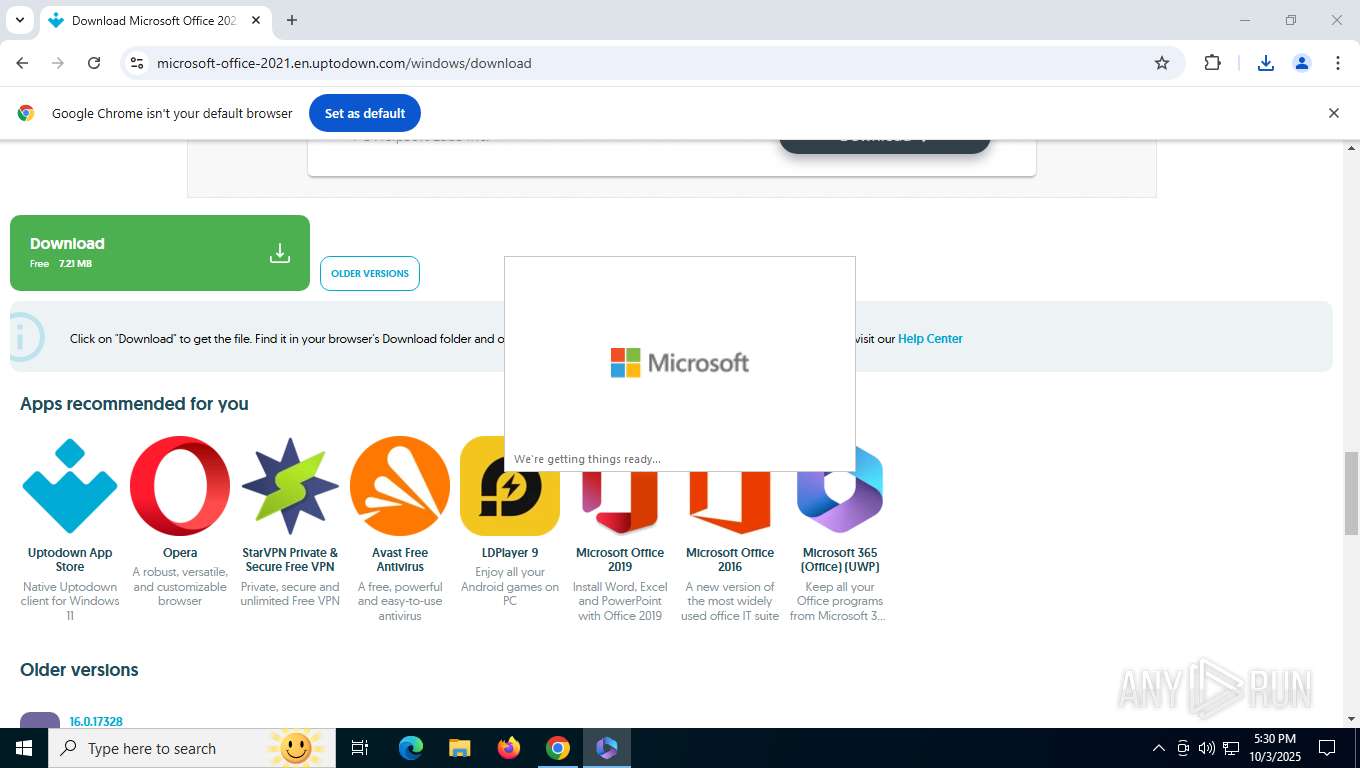
Task: Open the Chrome extensions puzzle icon
Action: pos(1212,63)
